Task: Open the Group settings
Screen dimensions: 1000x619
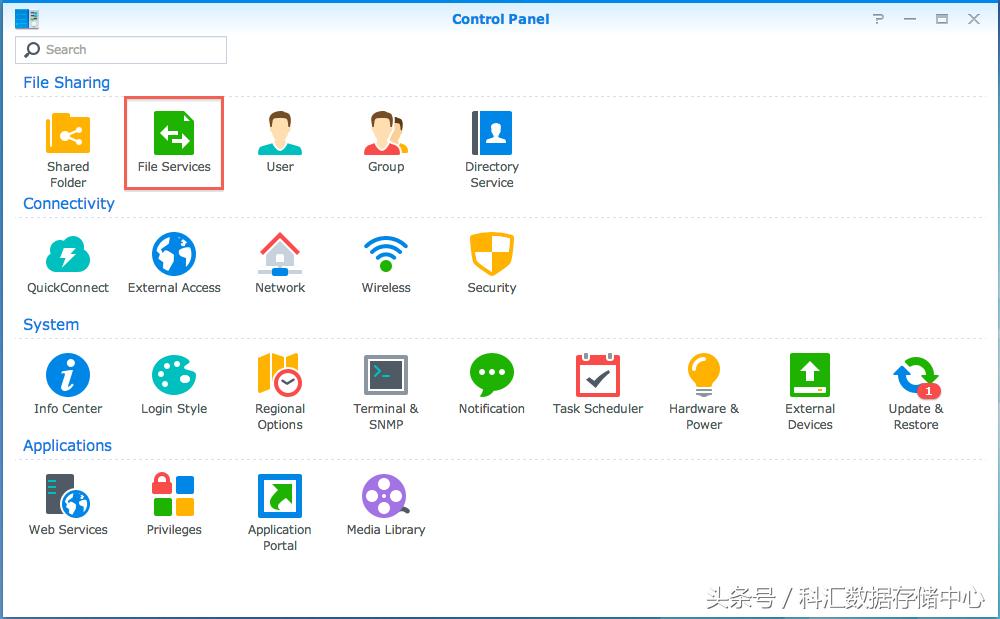Action: [386, 142]
